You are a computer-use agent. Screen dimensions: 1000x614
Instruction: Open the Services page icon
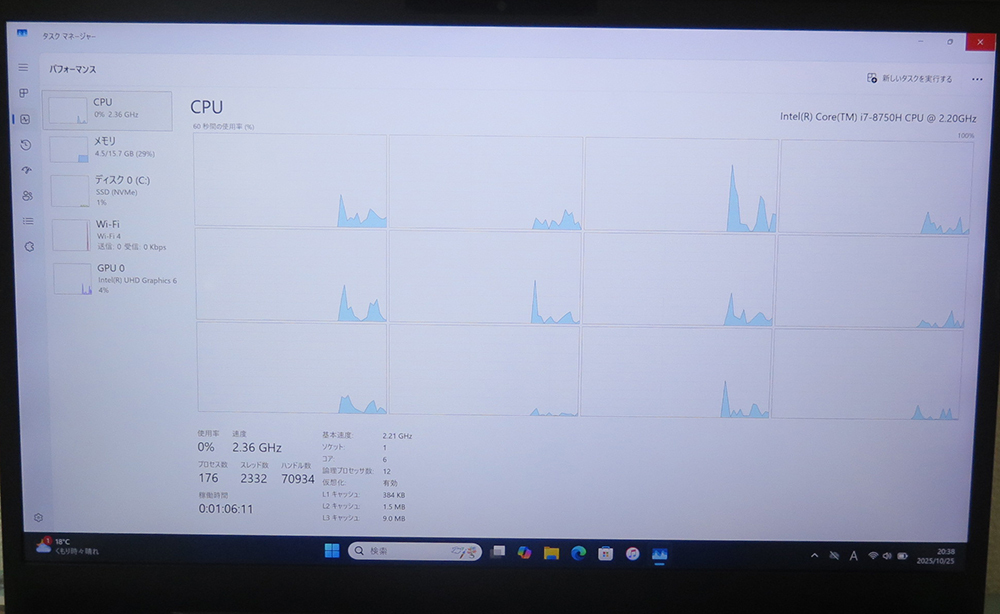(29, 247)
